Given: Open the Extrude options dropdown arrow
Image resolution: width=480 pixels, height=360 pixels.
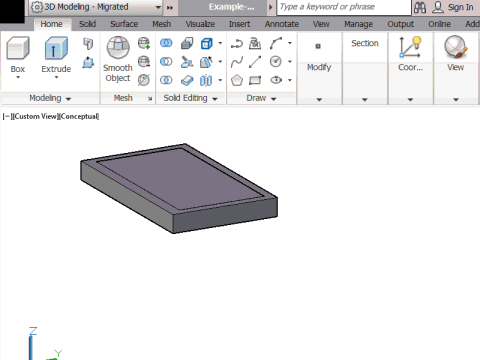Looking at the screenshot, I should click(56, 78).
